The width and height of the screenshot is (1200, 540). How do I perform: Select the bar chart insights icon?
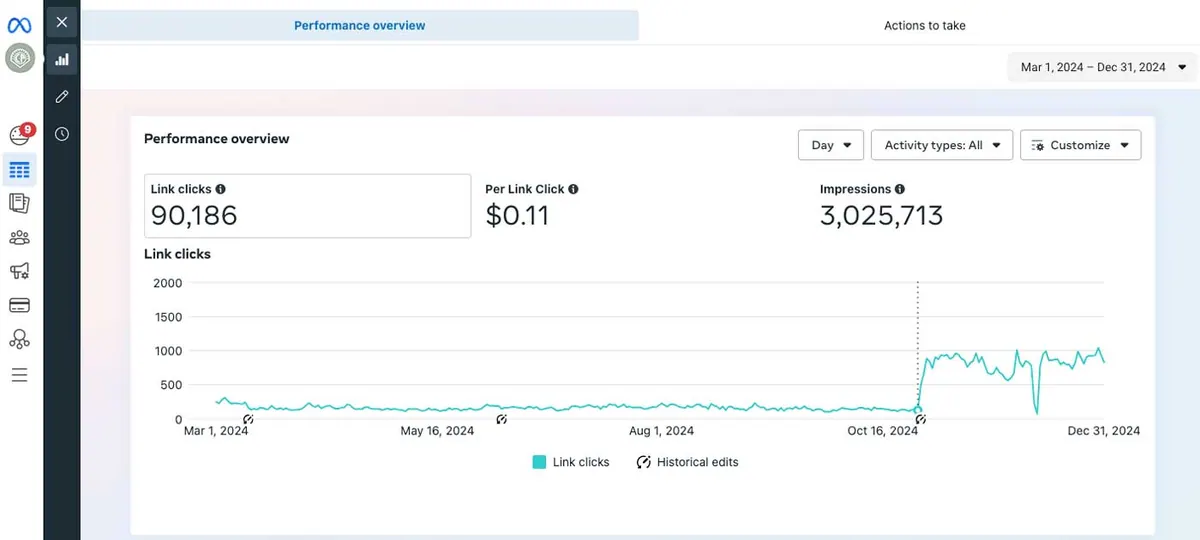tap(62, 59)
